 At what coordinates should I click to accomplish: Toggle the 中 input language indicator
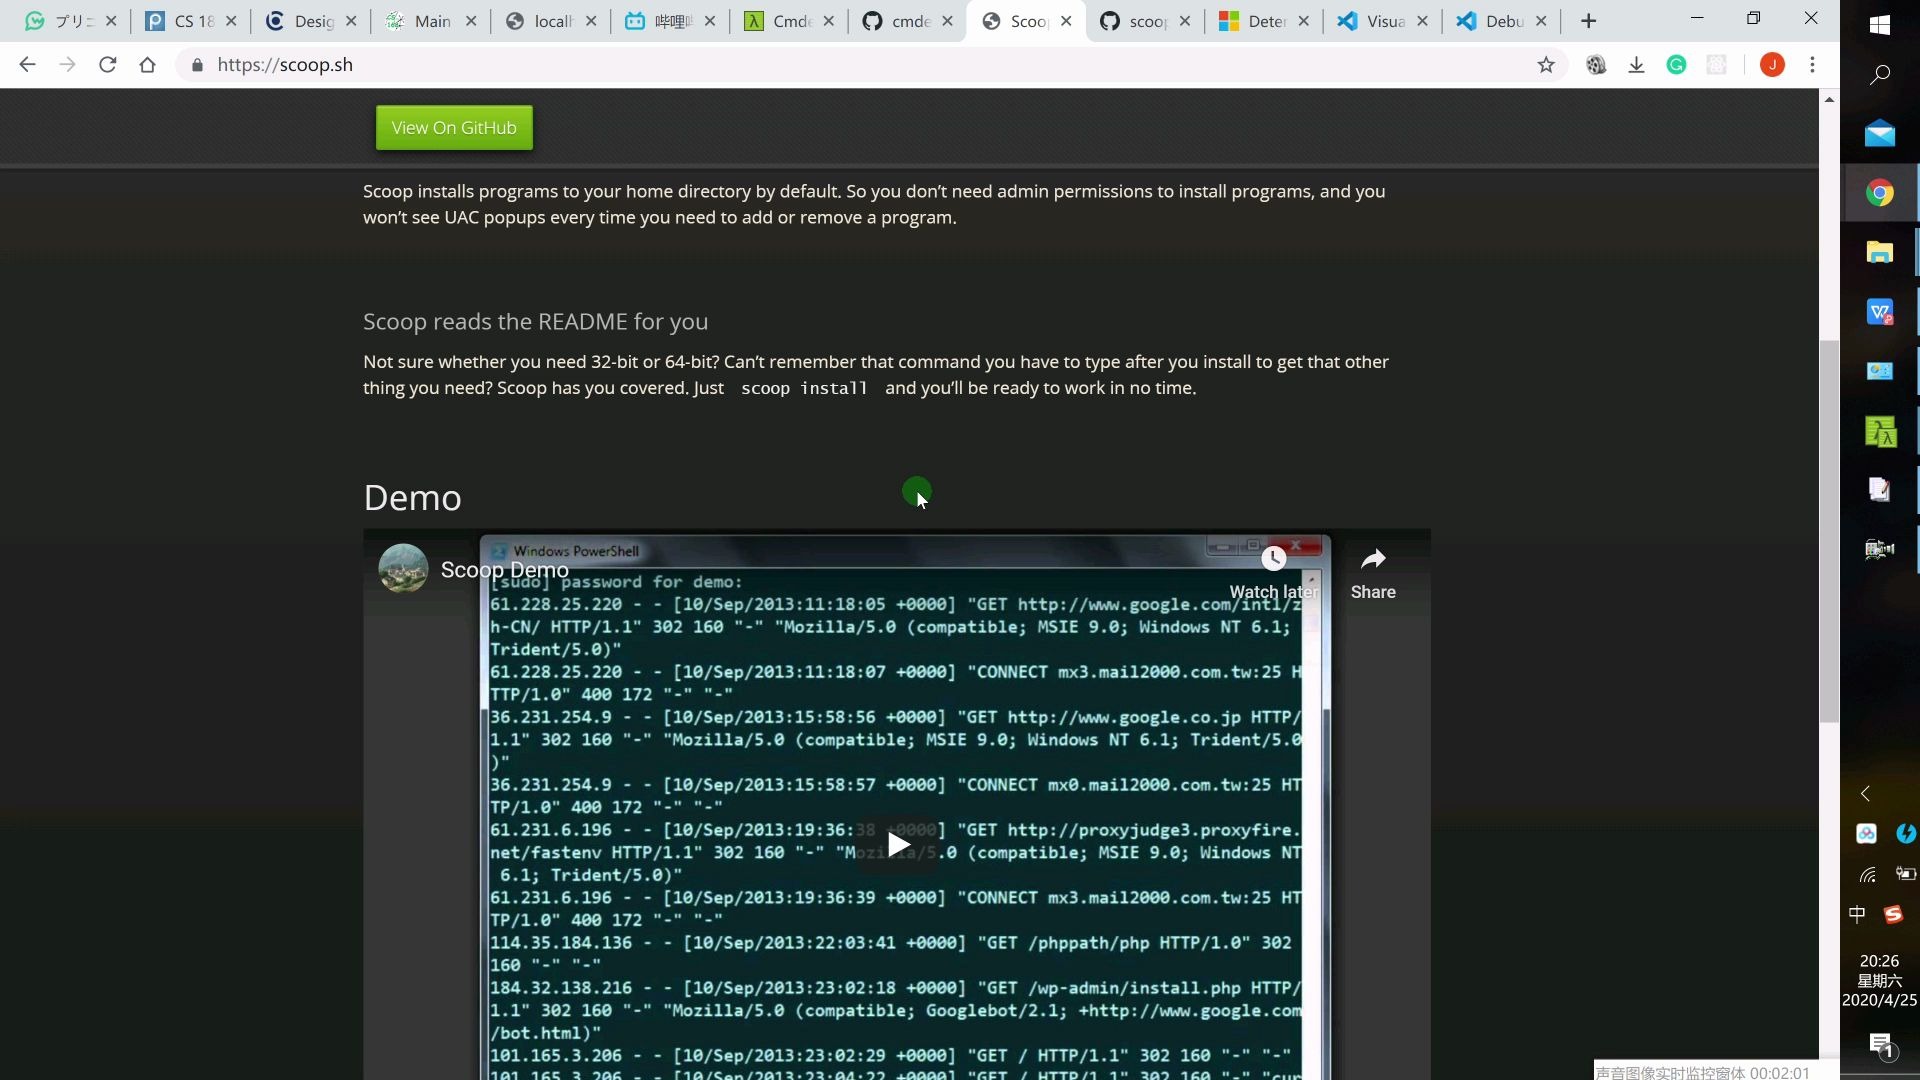[x=1857, y=914]
